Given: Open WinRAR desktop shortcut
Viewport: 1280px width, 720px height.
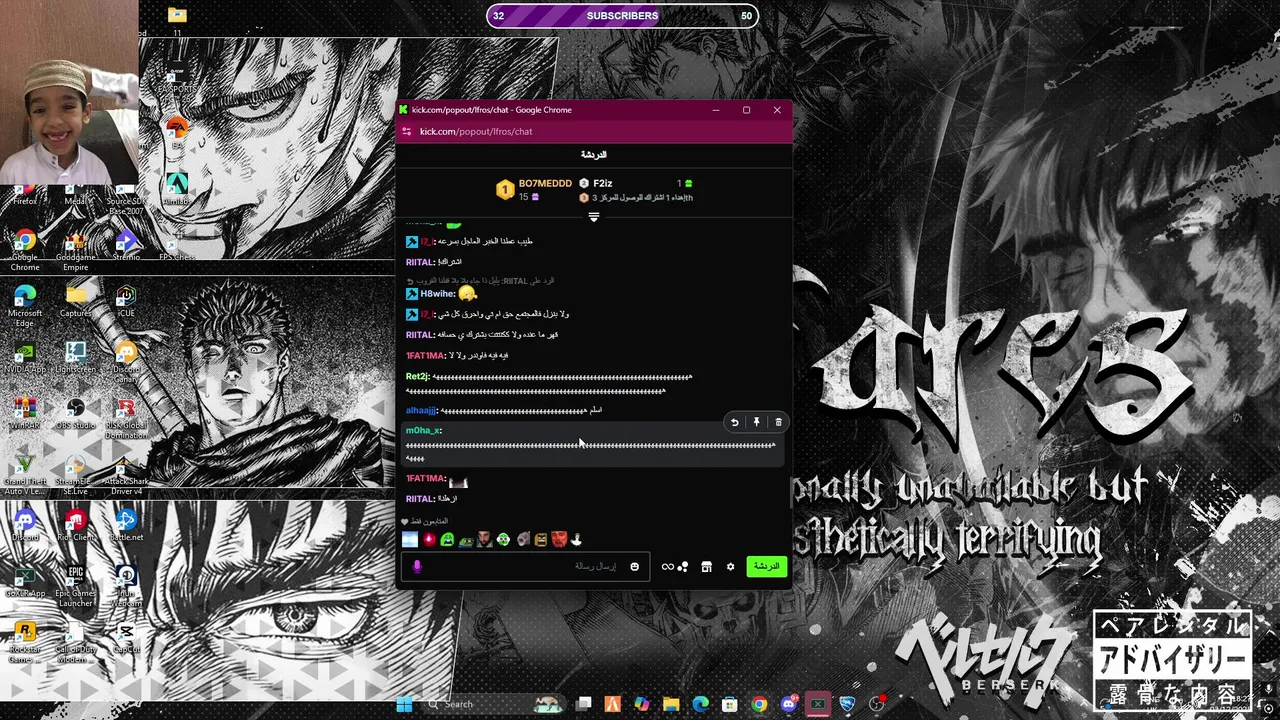Looking at the screenshot, I should 25,413.
